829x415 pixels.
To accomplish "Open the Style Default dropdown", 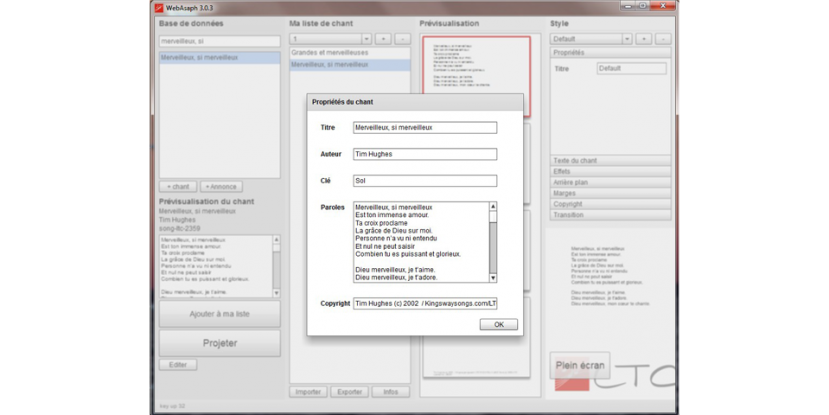I will coord(591,39).
